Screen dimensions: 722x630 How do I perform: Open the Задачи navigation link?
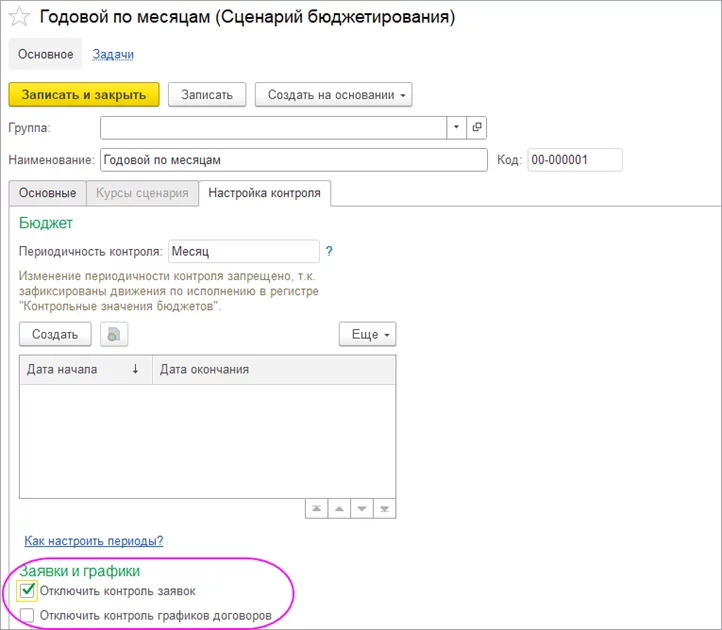pyautogui.click(x=113, y=54)
